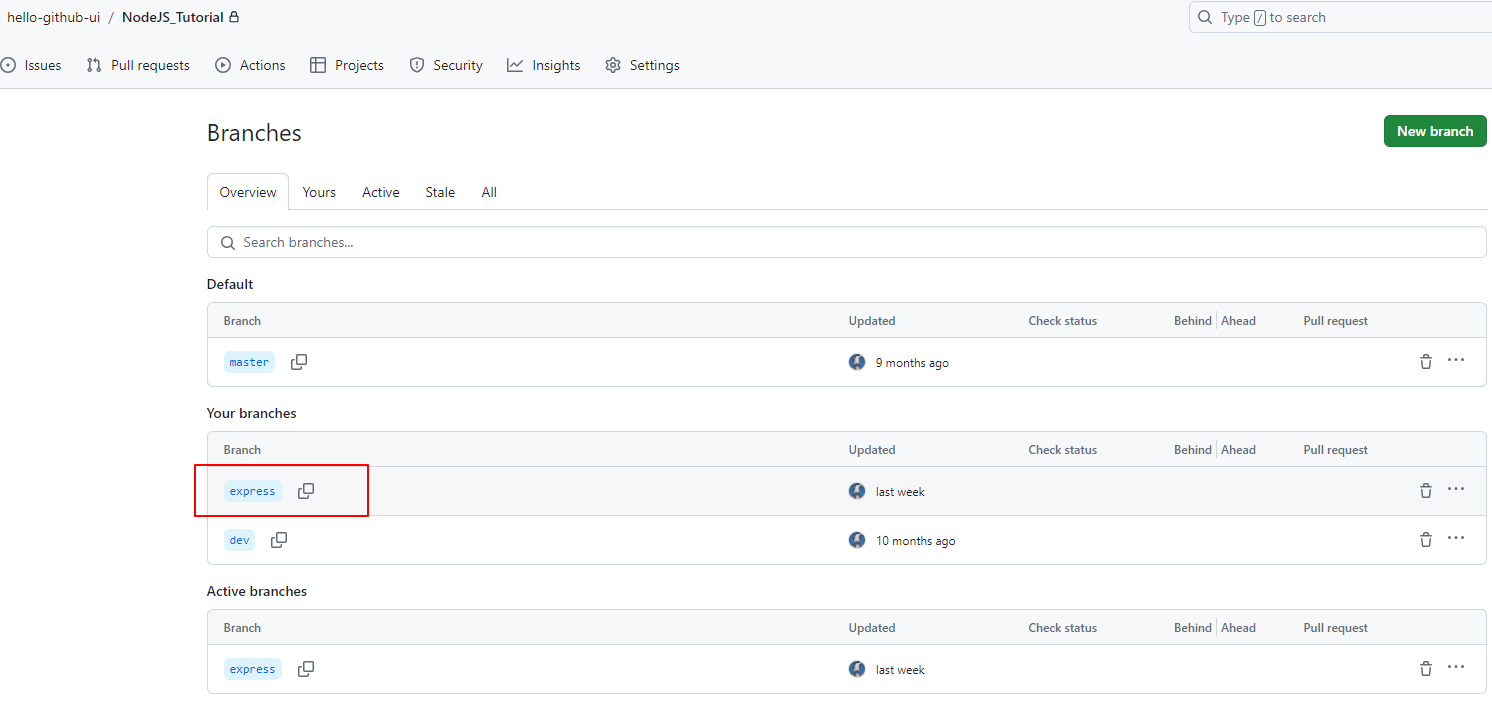This screenshot has width=1492, height=709.
Task: Switch to the Yours branches tab
Action: (319, 192)
